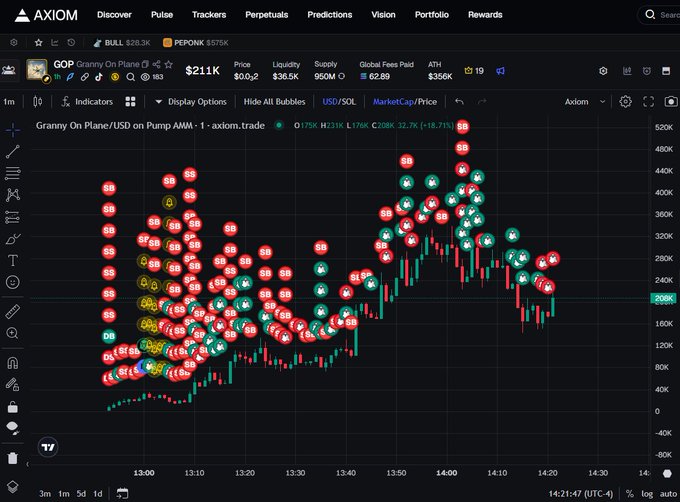Redo the chart action
This screenshot has height=502, width=680.
click(x=482, y=102)
